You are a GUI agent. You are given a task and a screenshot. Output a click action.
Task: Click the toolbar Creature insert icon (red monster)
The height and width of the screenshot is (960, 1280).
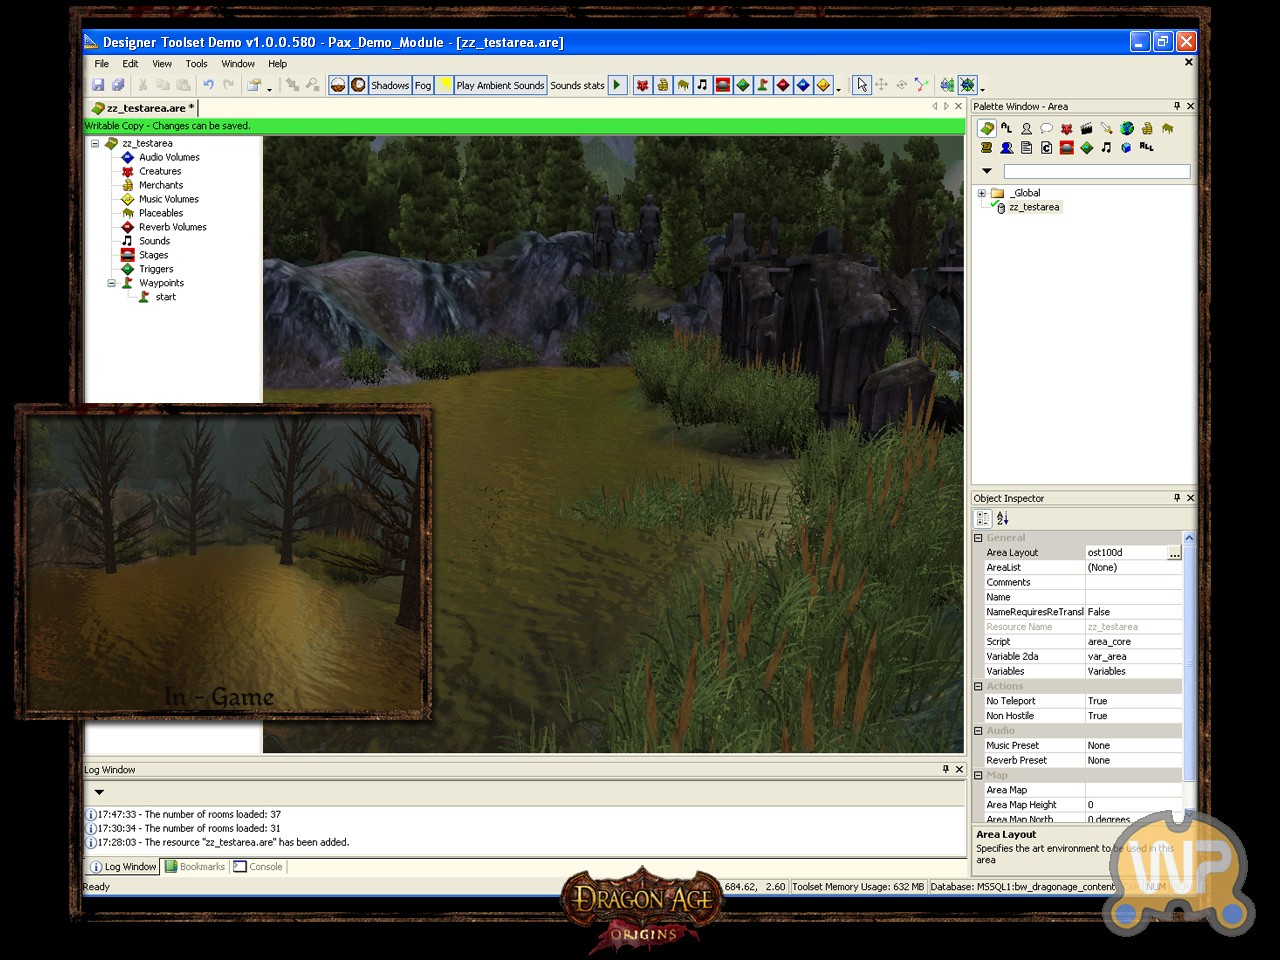pyautogui.click(x=642, y=85)
